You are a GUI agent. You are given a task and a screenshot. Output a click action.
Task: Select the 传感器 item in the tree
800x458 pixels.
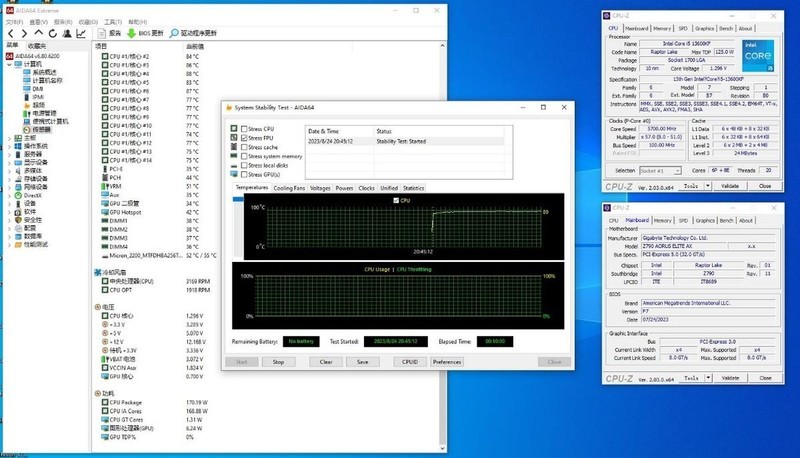tap(41, 129)
